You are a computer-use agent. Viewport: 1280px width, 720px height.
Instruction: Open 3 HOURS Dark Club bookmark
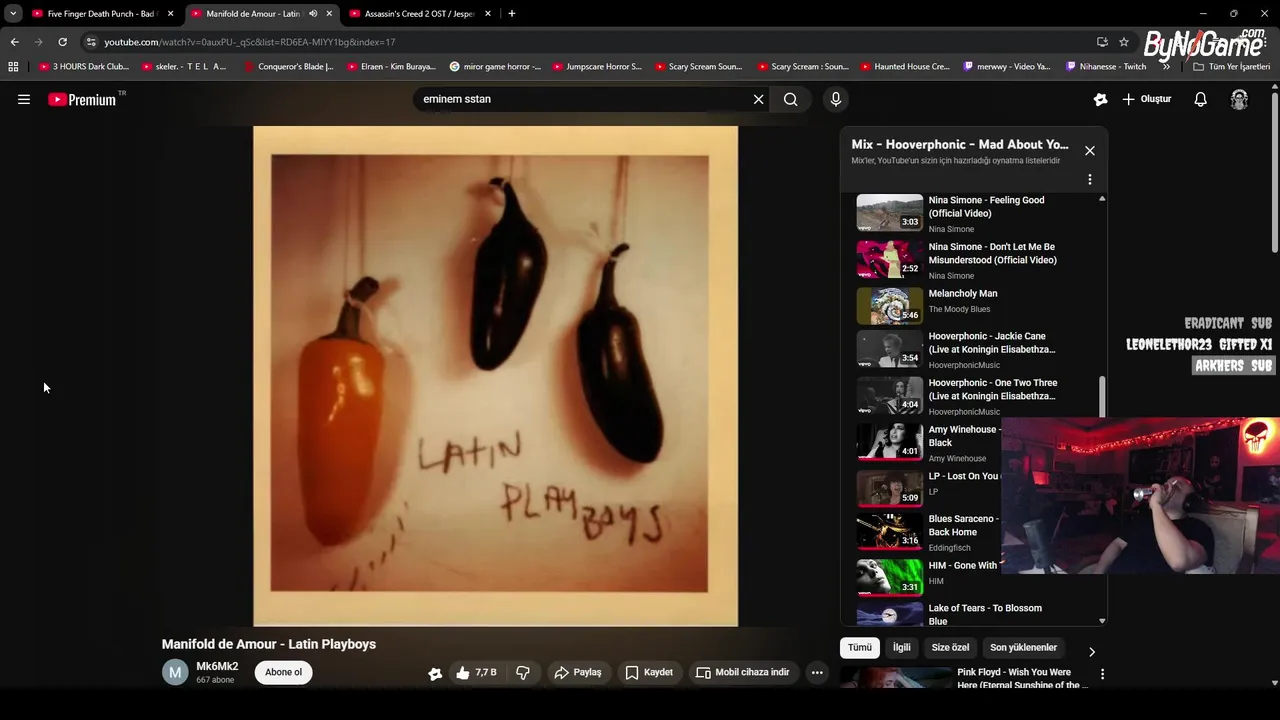click(84, 67)
